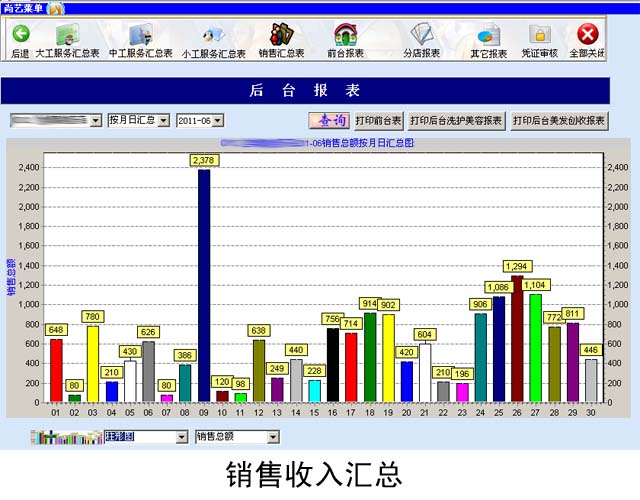Click the 全部关闭 red X icon
Viewport: 640px width, 500px height.
click(x=588, y=37)
